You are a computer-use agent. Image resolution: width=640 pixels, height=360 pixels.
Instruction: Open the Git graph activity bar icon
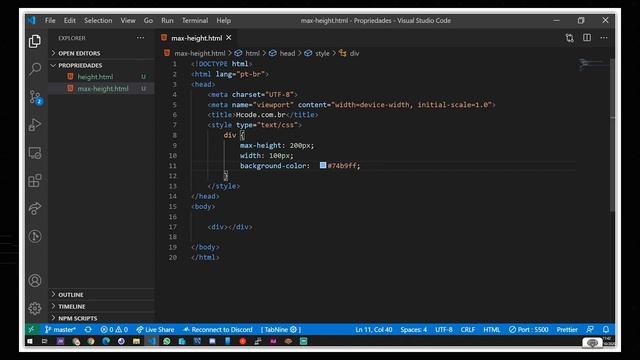(35, 236)
